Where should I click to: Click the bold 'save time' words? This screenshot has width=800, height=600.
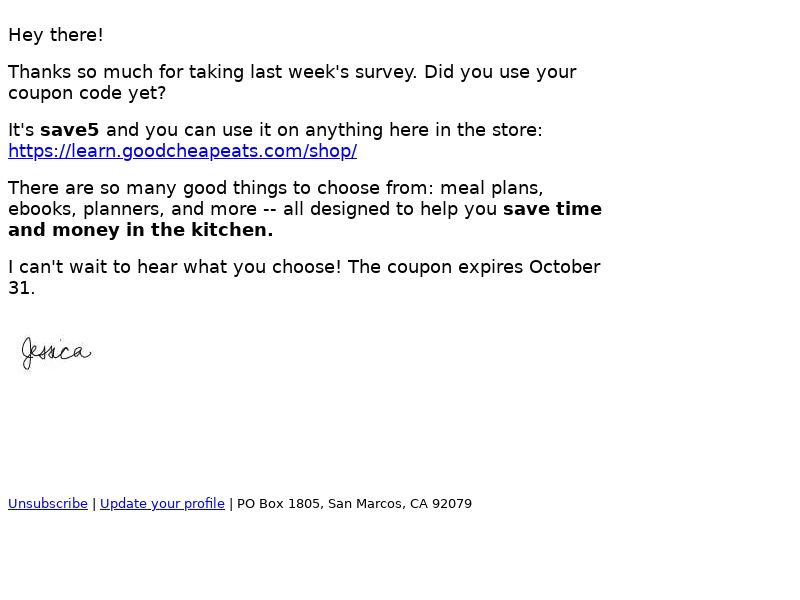(553, 209)
